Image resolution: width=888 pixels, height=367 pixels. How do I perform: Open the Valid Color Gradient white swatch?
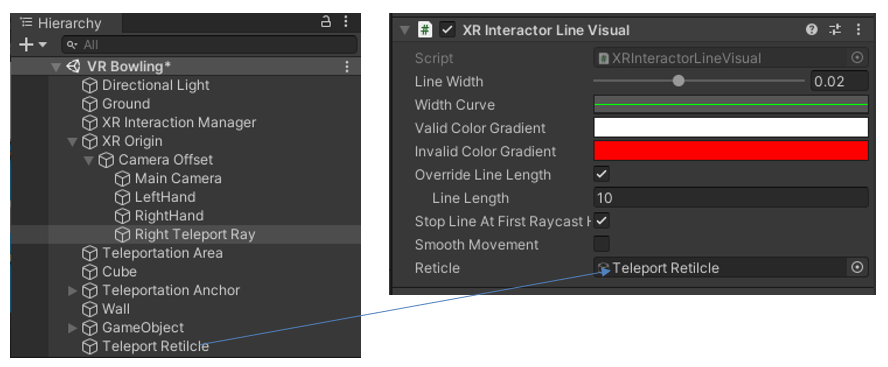click(731, 127)
